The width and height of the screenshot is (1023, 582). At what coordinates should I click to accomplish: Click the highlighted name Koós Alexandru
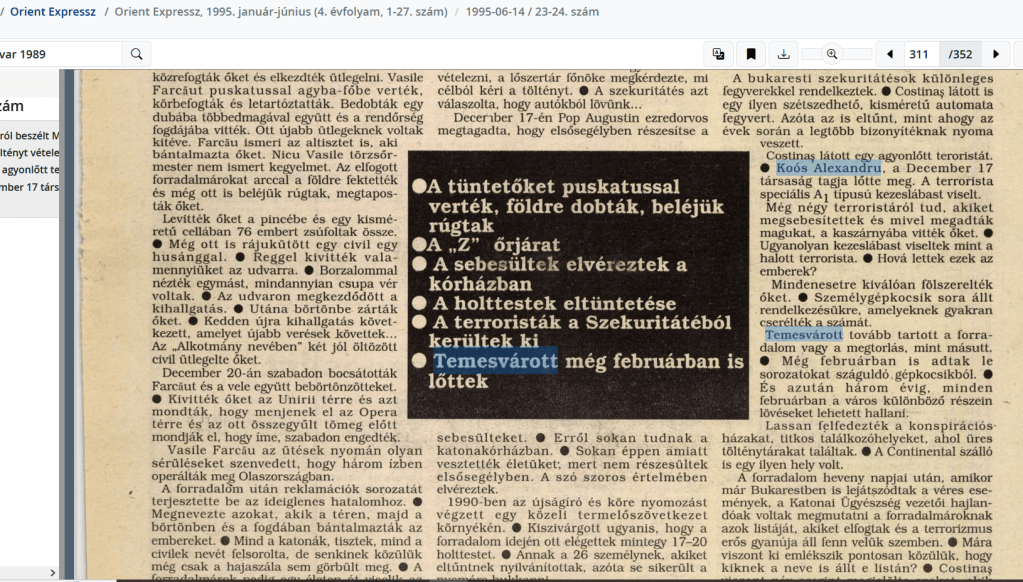828,169
